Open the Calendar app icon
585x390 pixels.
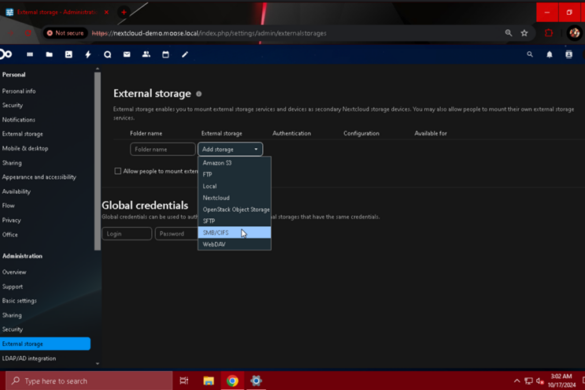(166, 54)
